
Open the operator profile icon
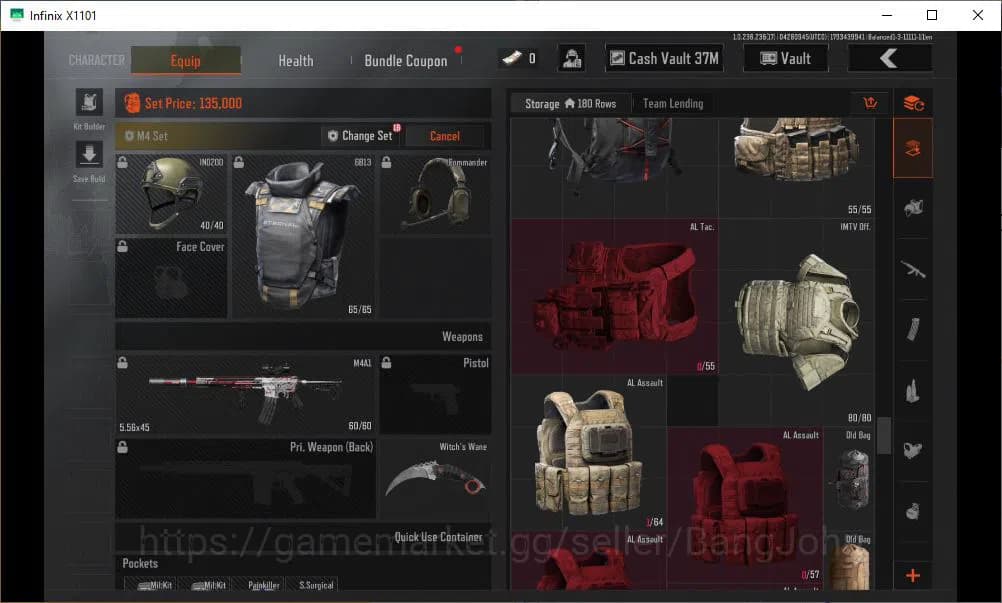tap(571, 58)
